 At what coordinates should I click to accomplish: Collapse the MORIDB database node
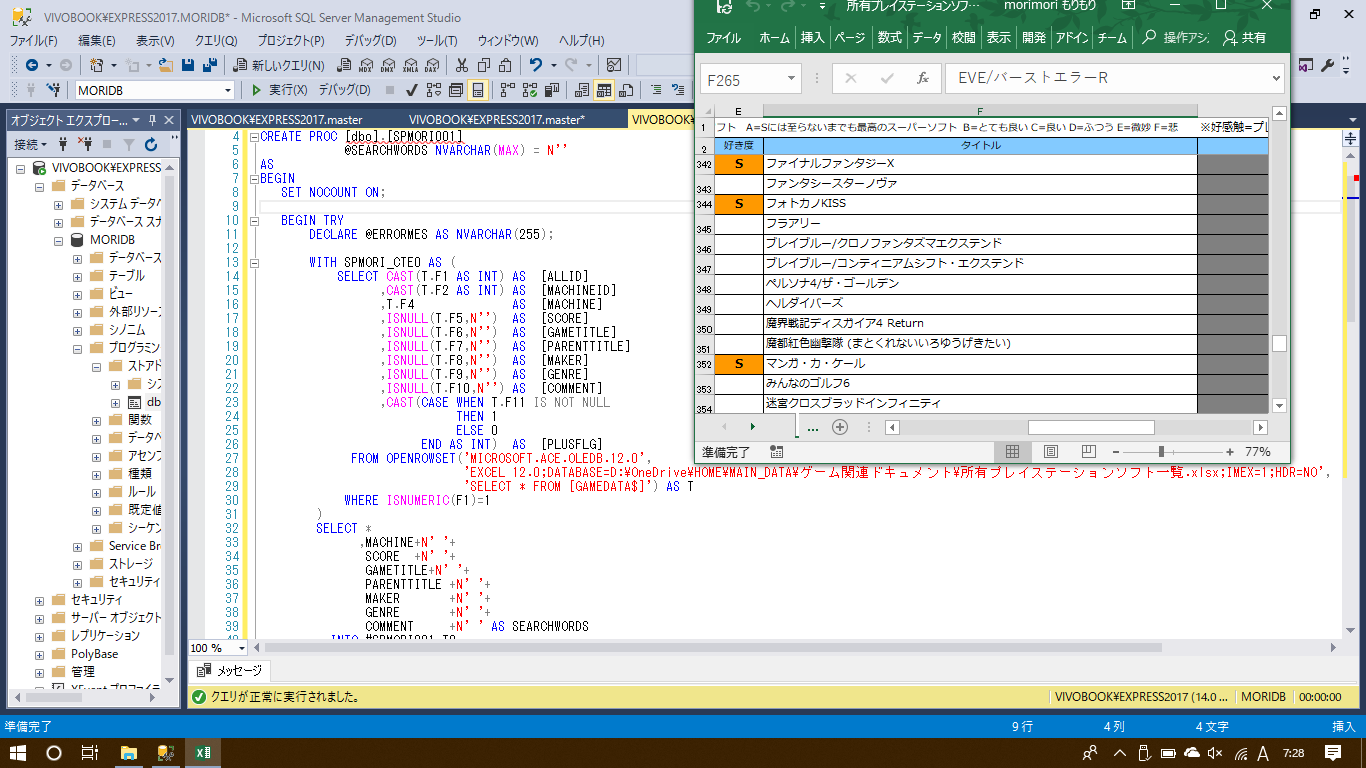[x=59, y=241]
